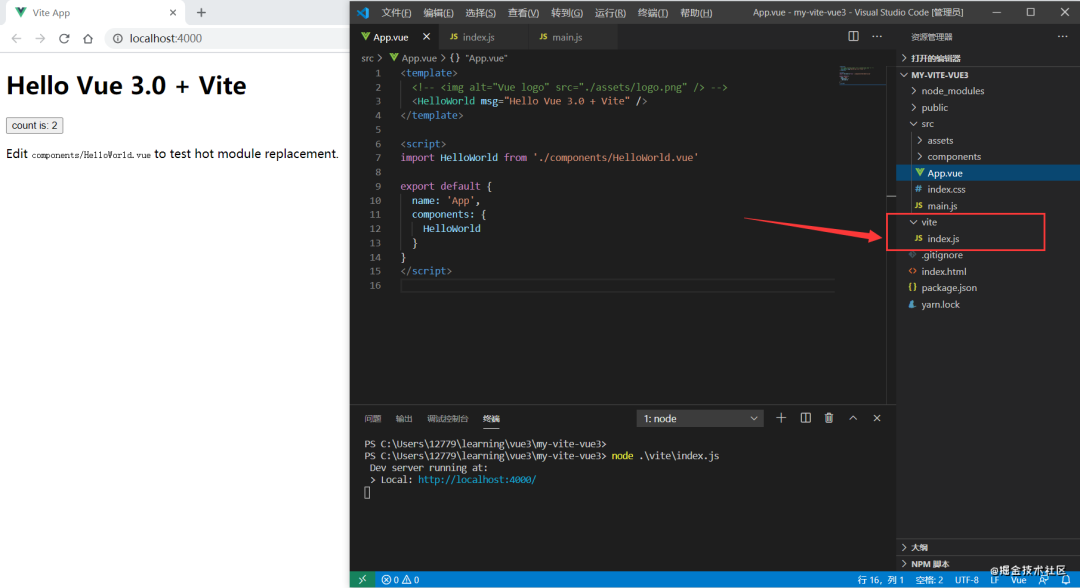Screen dimensions: 1080x588
Task: Expand the components folder
Action: point(988,157)
